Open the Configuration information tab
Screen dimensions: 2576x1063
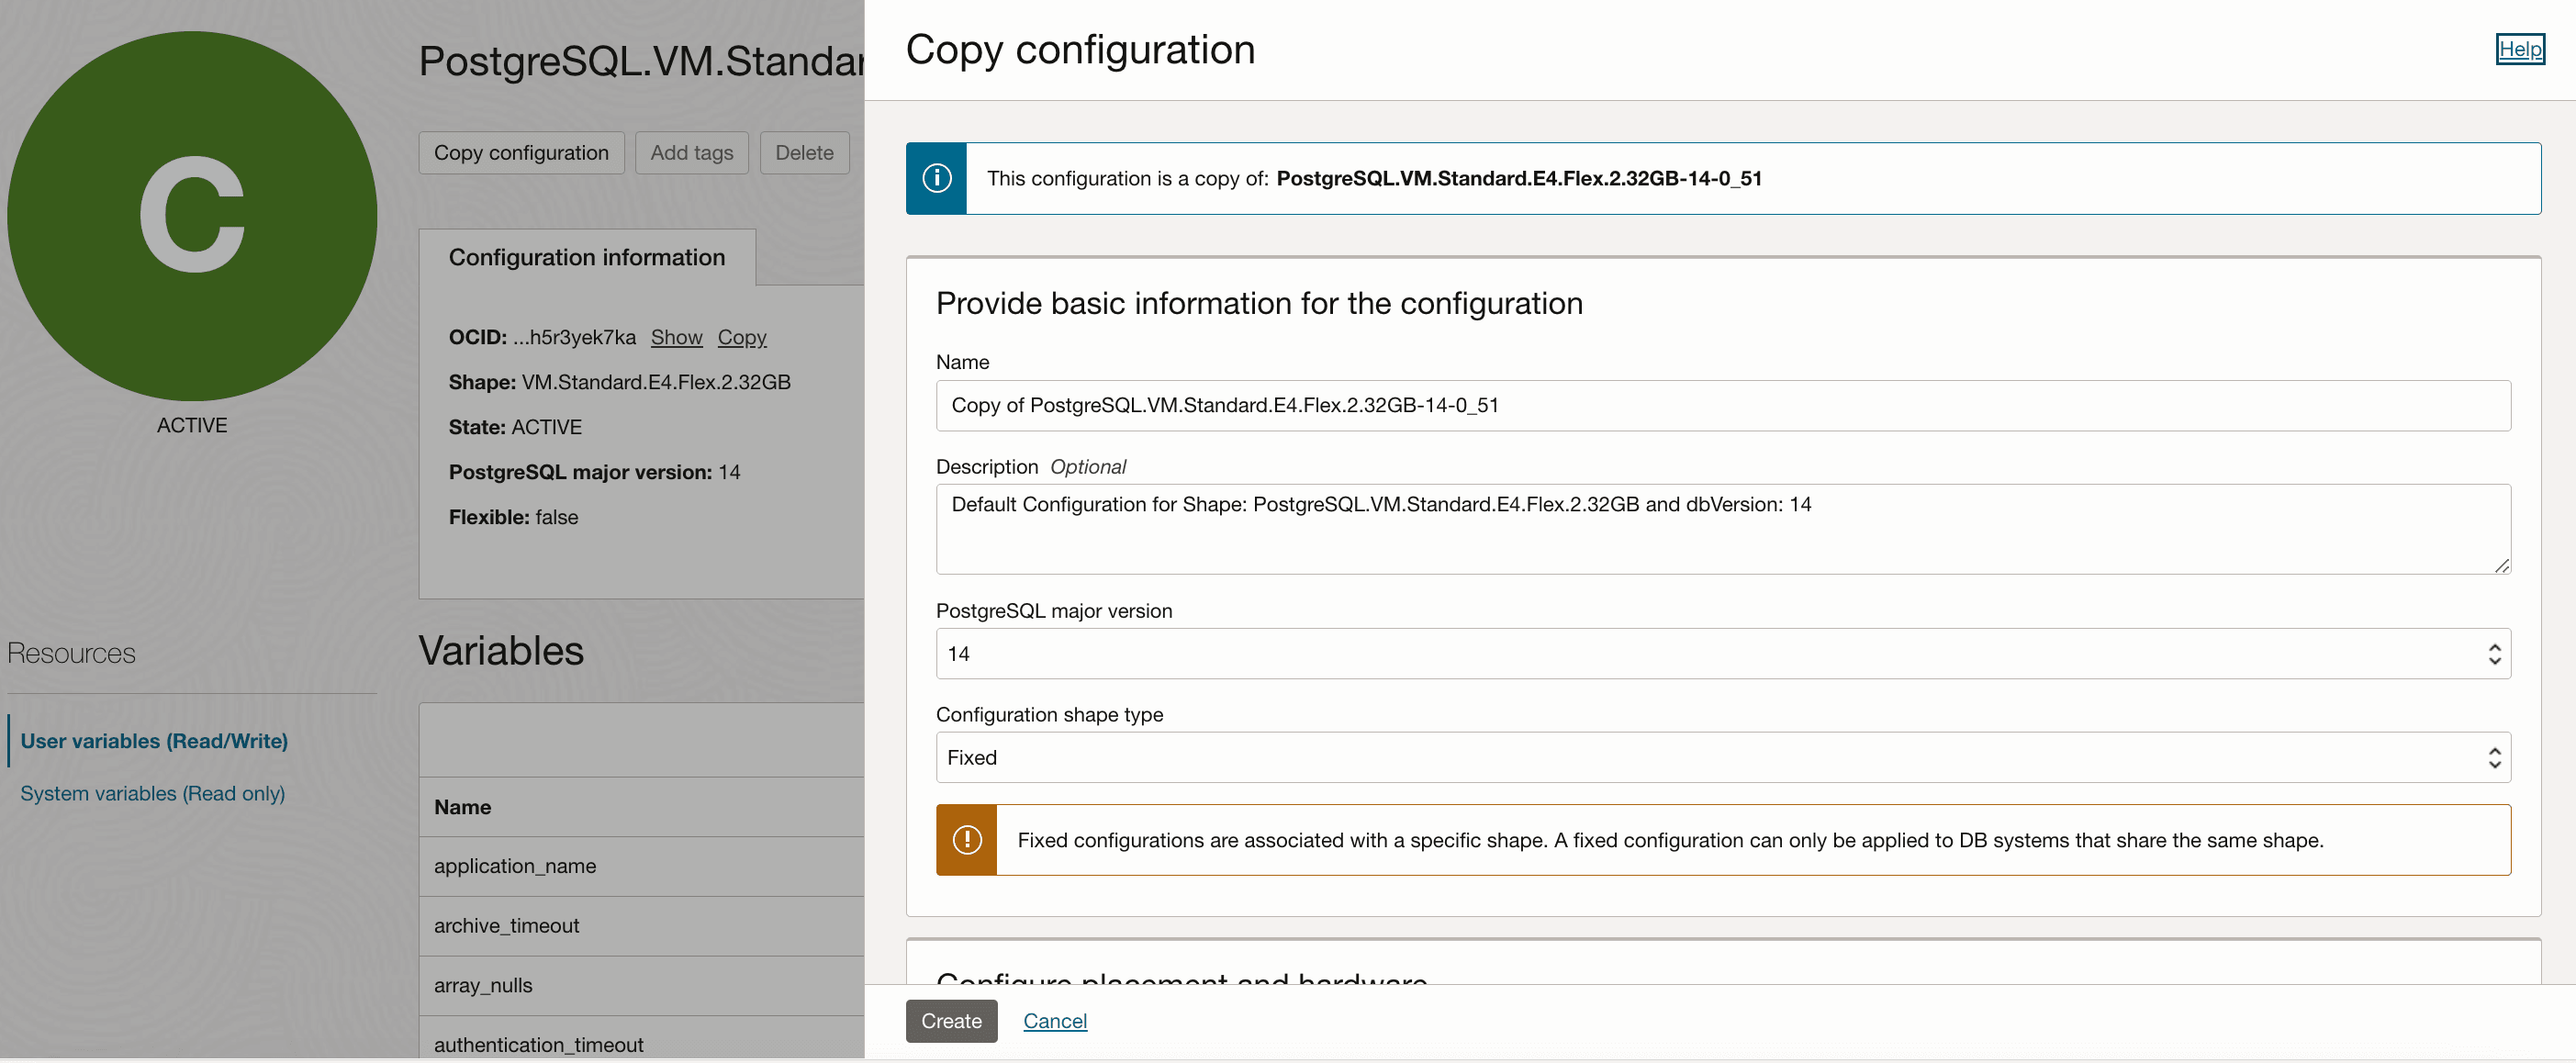pos(586,257)
